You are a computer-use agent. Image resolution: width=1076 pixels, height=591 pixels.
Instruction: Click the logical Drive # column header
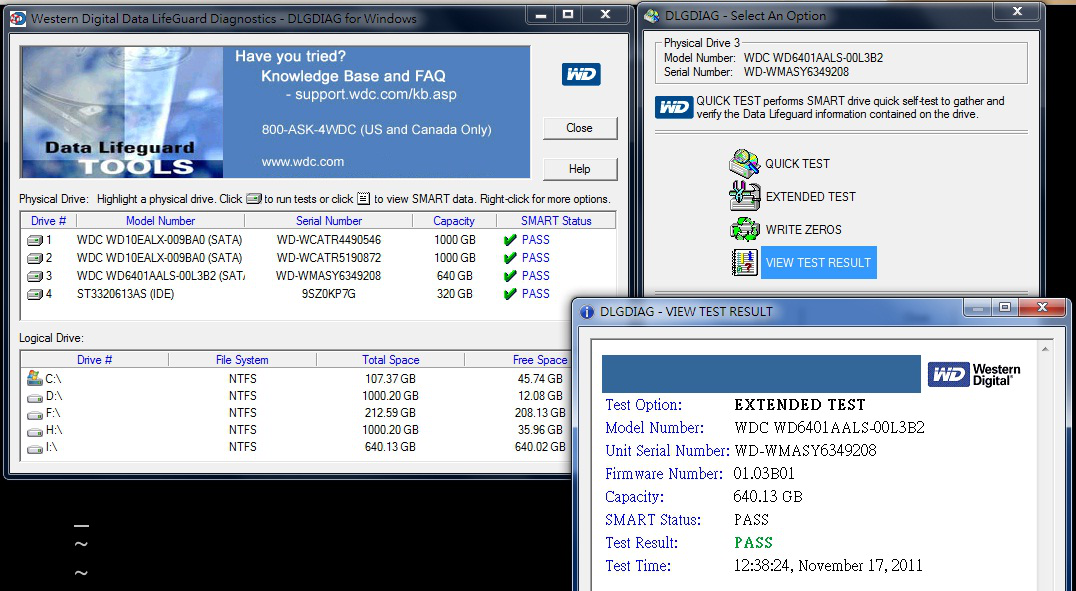point(95,360)
